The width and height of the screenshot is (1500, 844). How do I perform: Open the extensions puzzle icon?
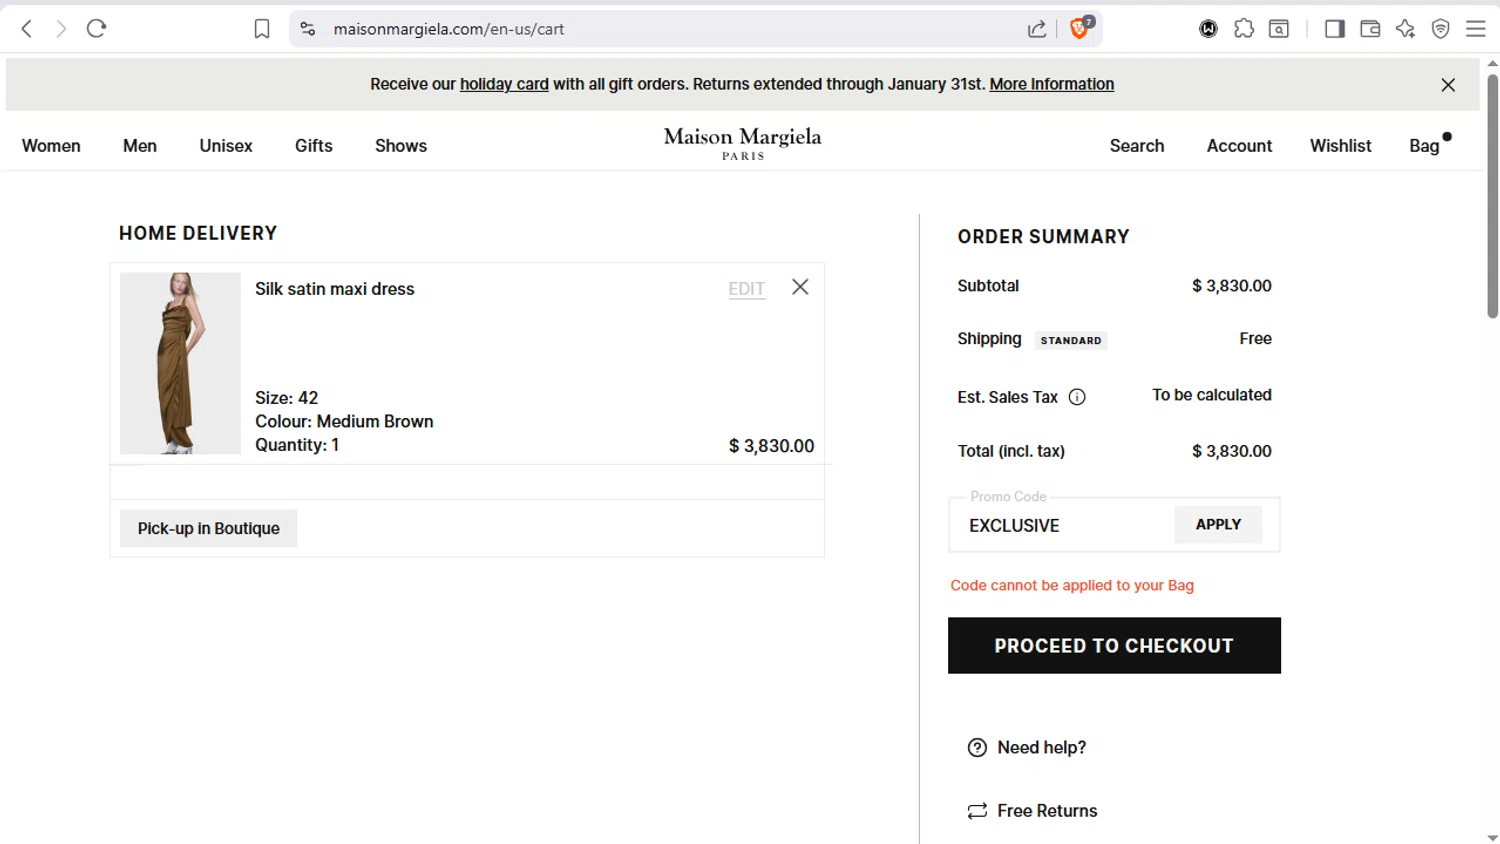point(1244,29)
